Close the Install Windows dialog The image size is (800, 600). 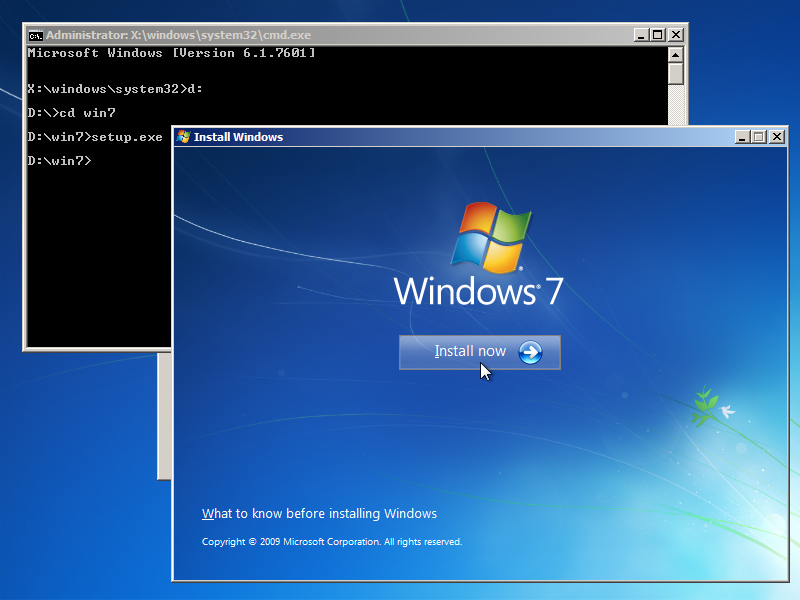[776, 137]
